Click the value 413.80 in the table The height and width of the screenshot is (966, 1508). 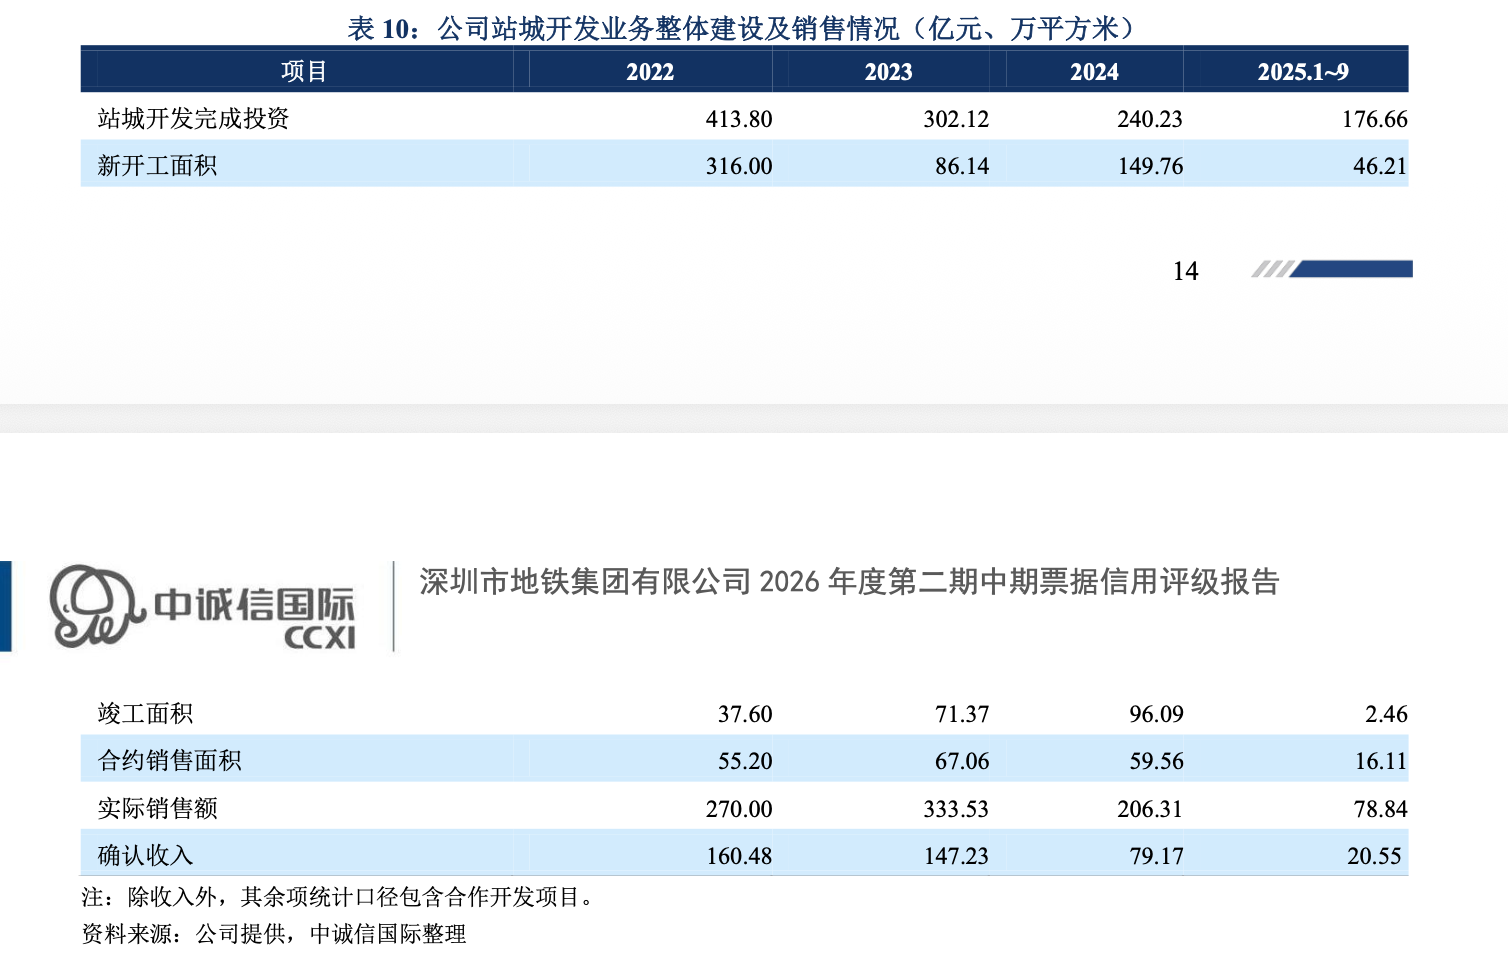(738, 119)
